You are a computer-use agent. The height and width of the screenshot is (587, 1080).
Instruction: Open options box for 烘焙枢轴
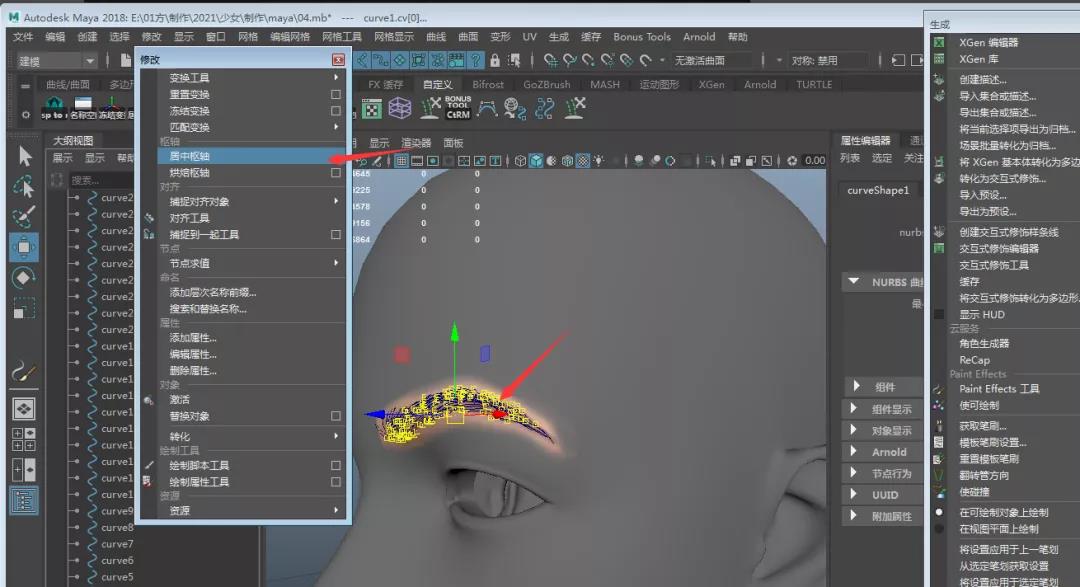tap(336, 173)
